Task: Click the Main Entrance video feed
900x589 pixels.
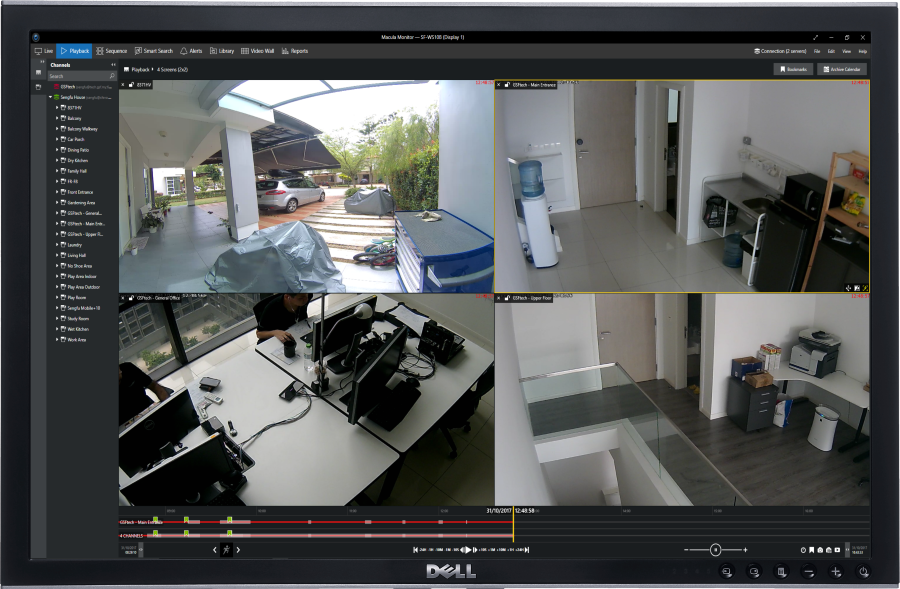Action: click(682, 187)
